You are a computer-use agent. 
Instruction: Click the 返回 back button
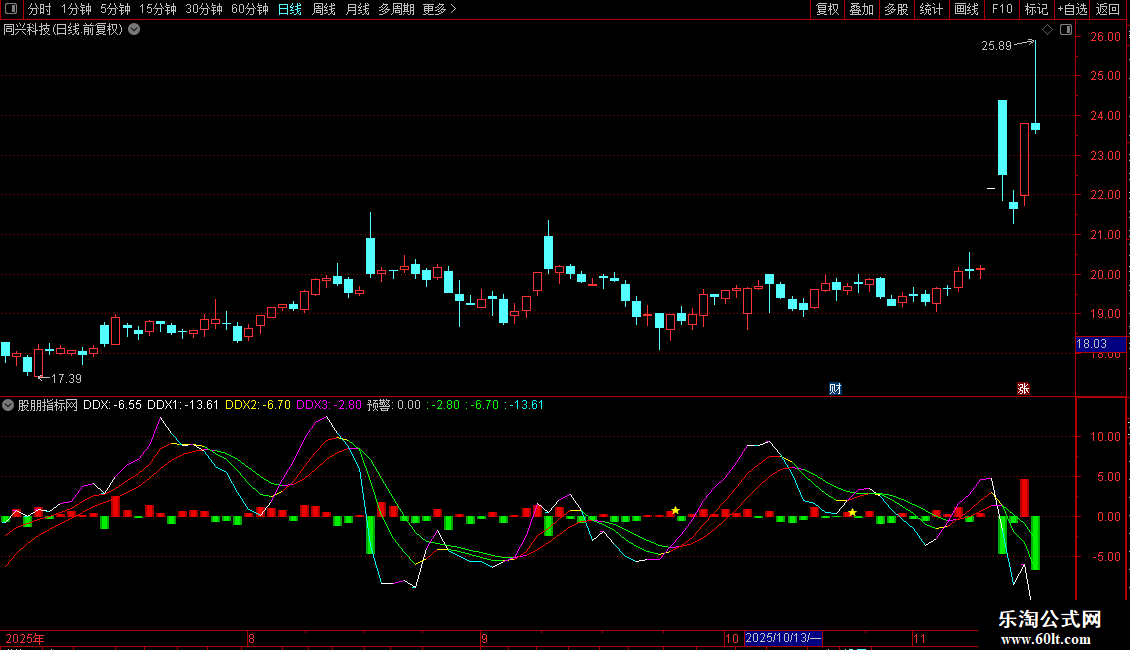point(1108,9)
